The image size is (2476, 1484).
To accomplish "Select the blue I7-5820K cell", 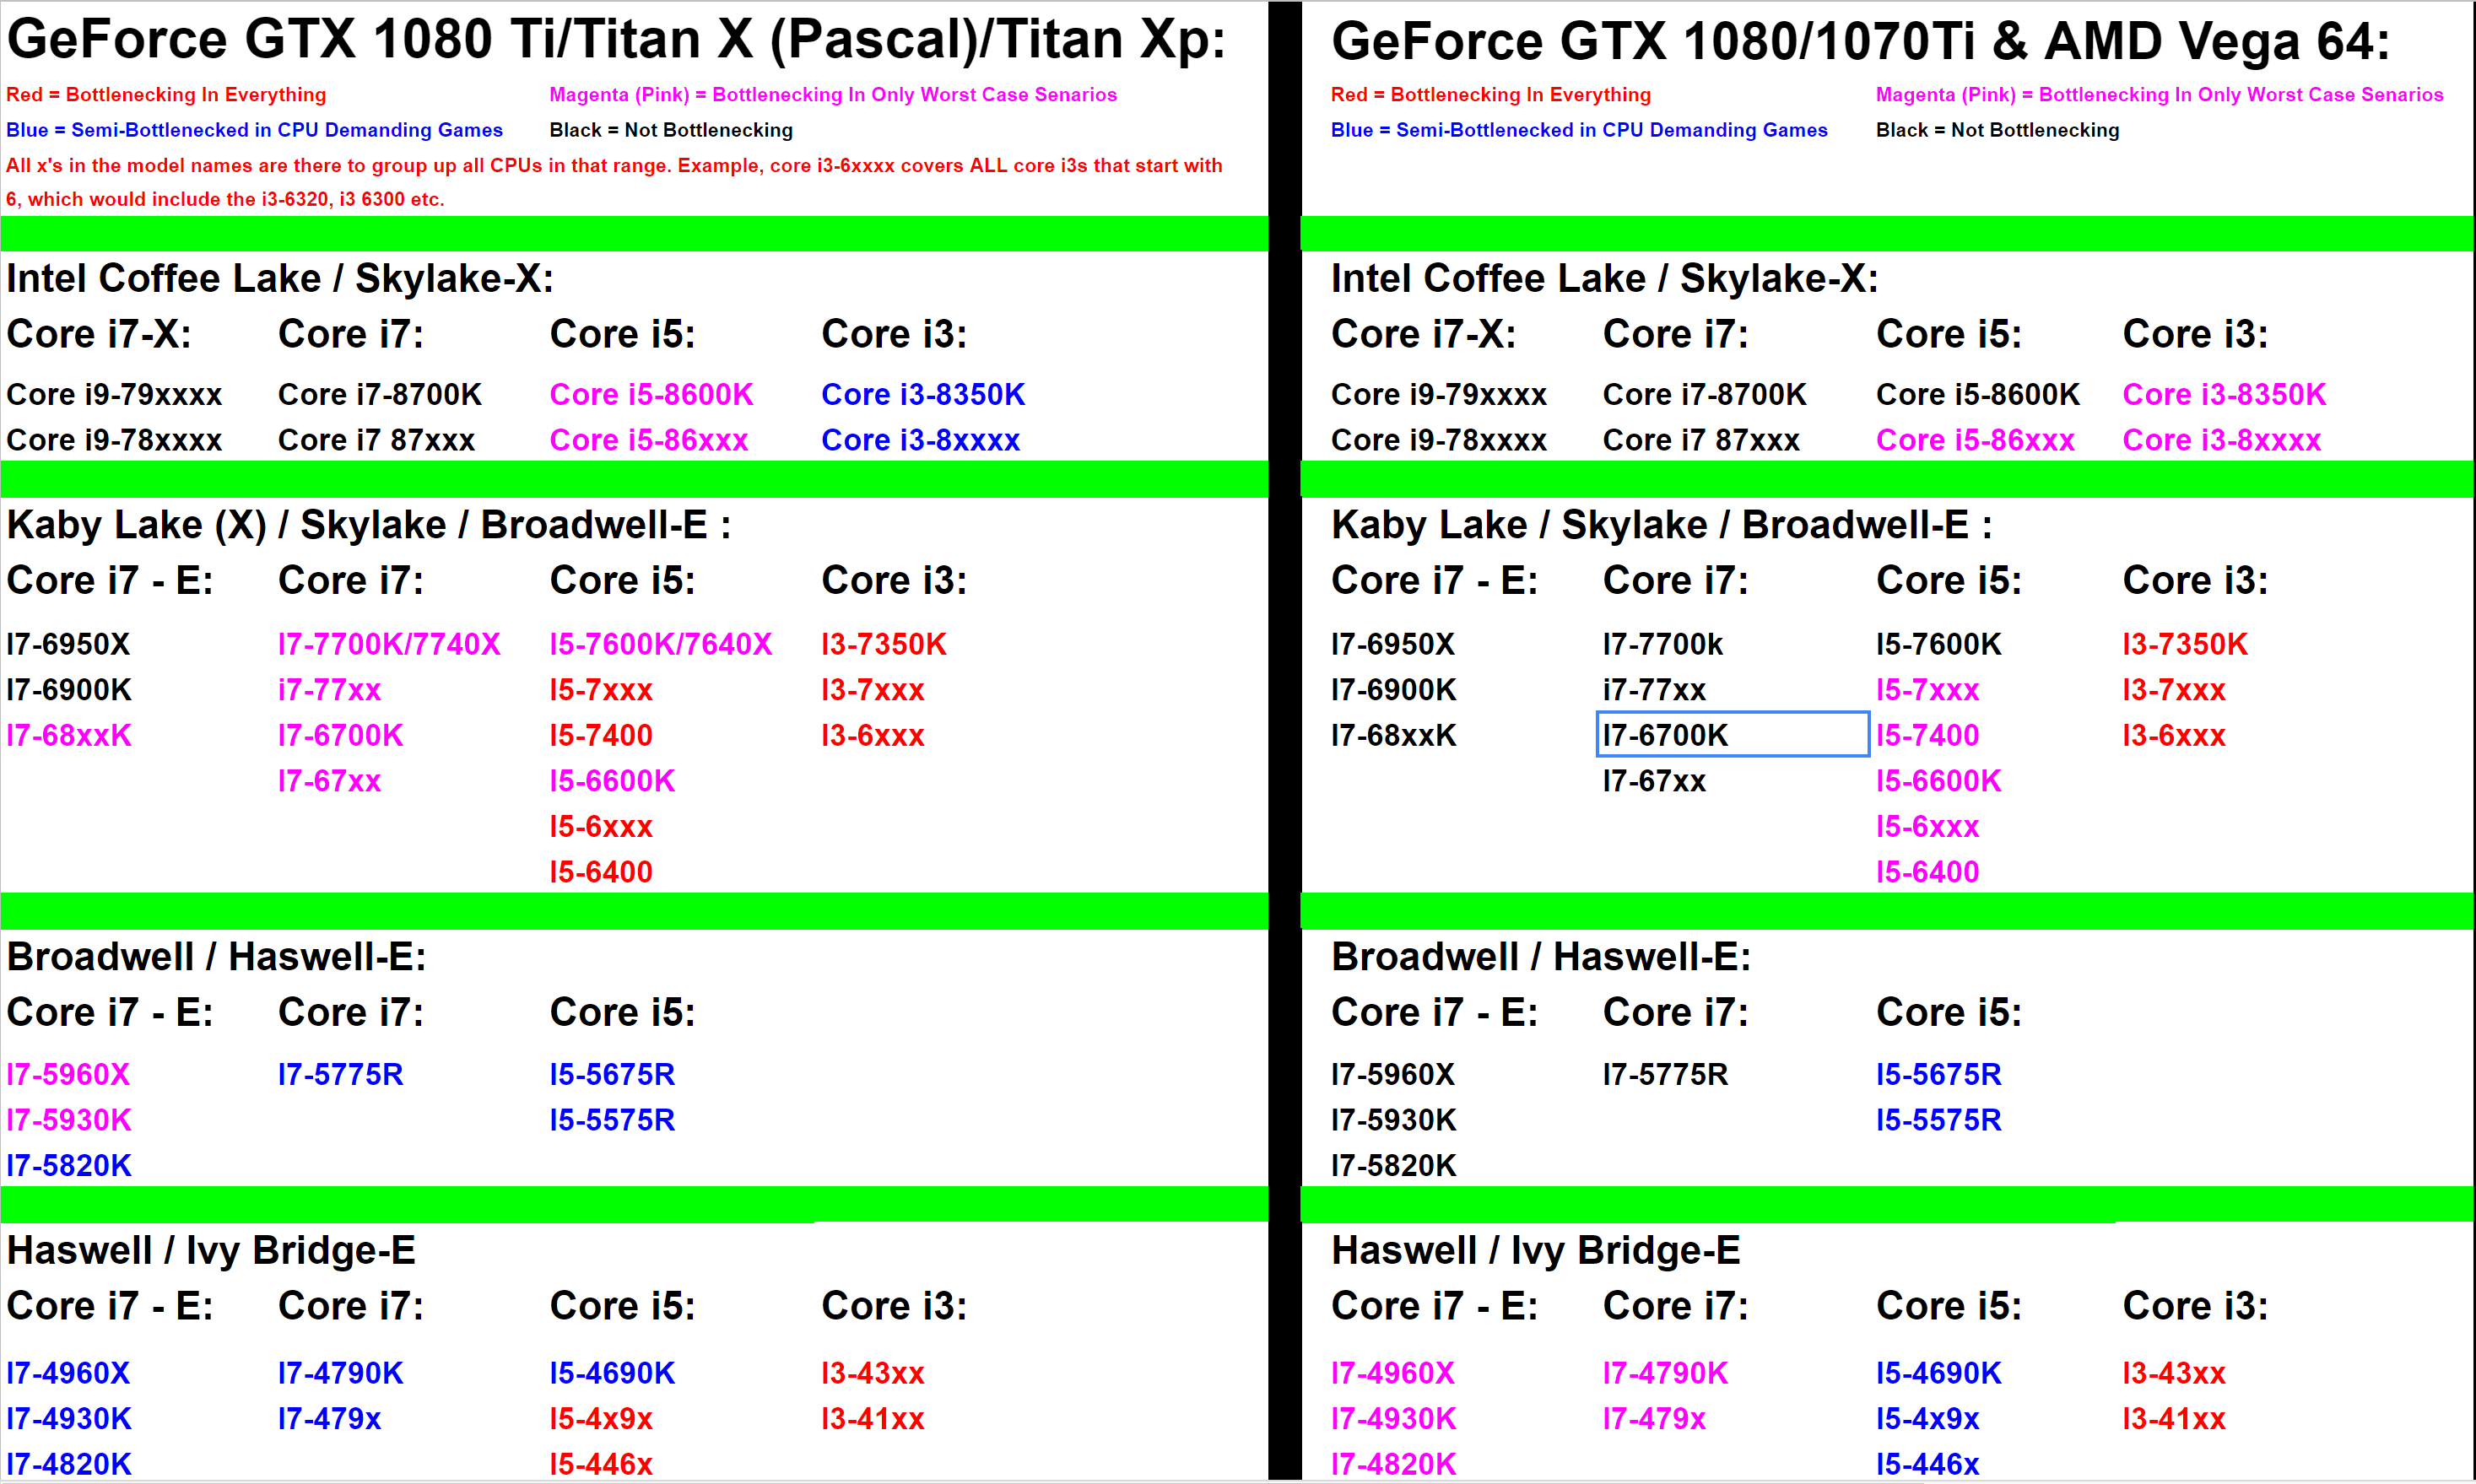I will coord(68,1165).
